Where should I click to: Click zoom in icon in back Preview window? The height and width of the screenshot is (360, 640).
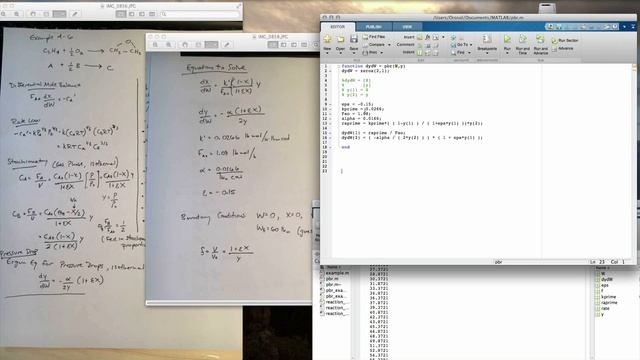point(17,14)
